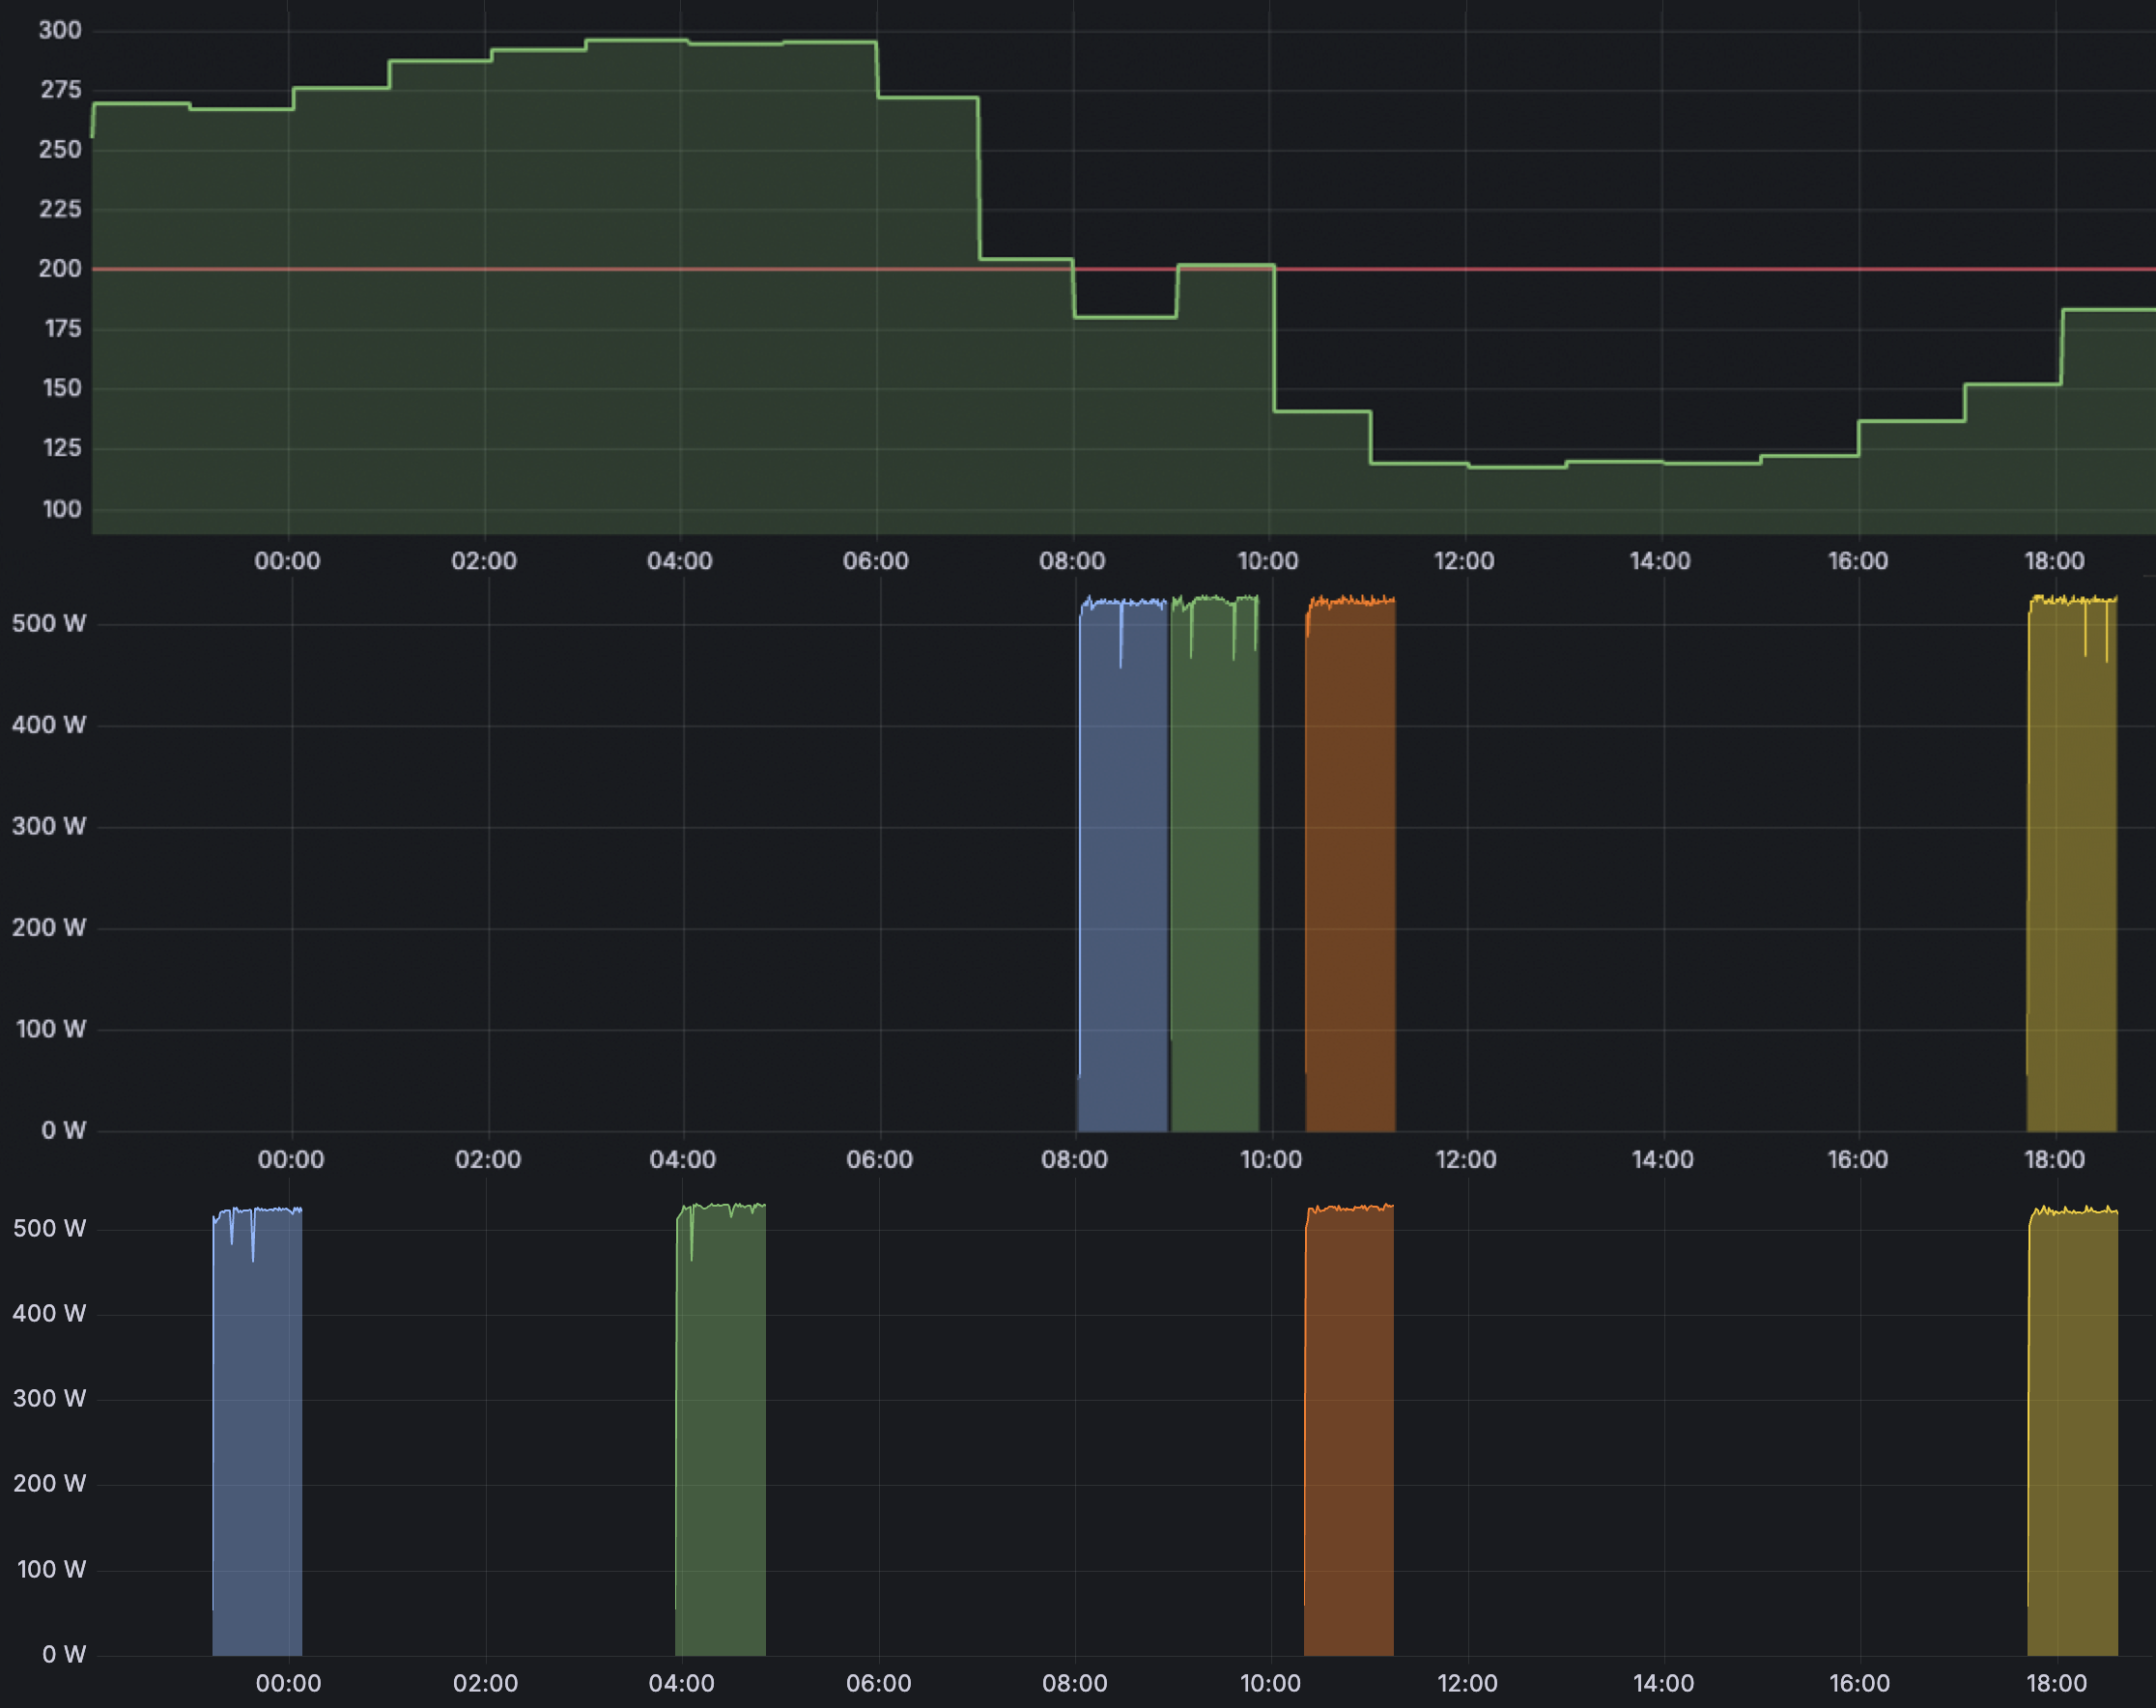
Task: Click the 02:00 time label under bottom chart
Action: tap(485, 1683)
